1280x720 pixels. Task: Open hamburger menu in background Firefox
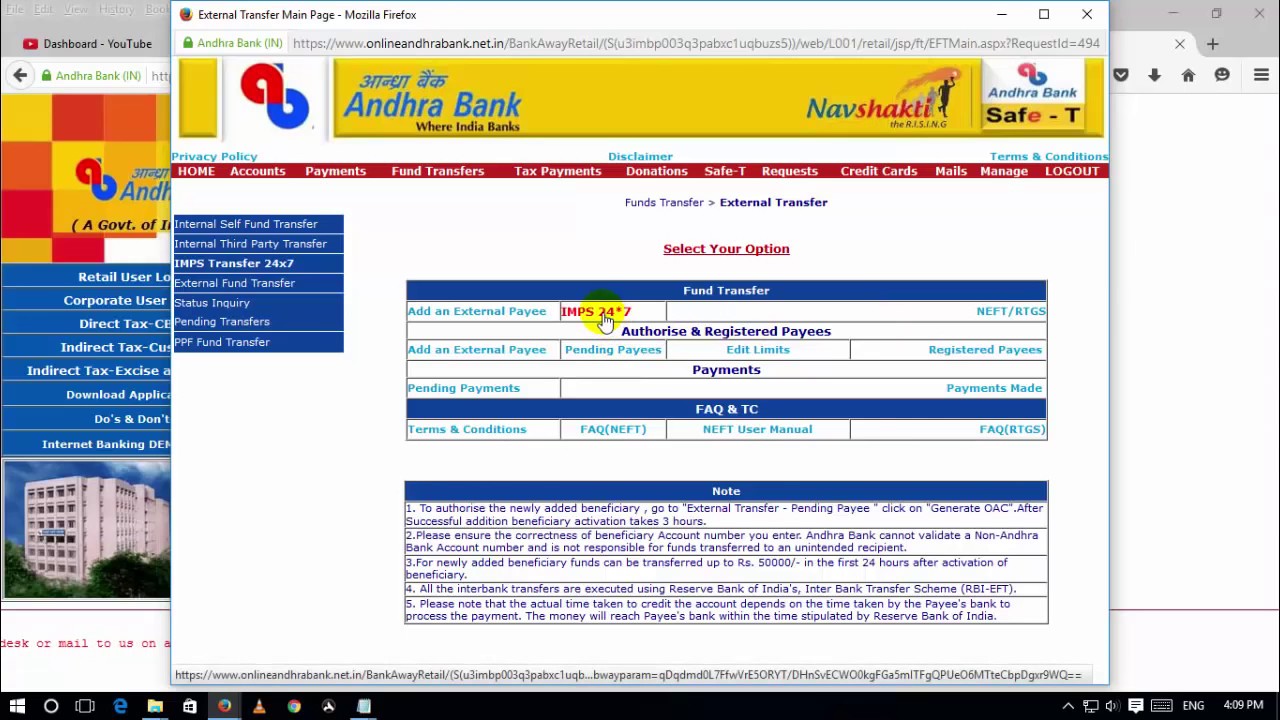[x=1260, y=75]
